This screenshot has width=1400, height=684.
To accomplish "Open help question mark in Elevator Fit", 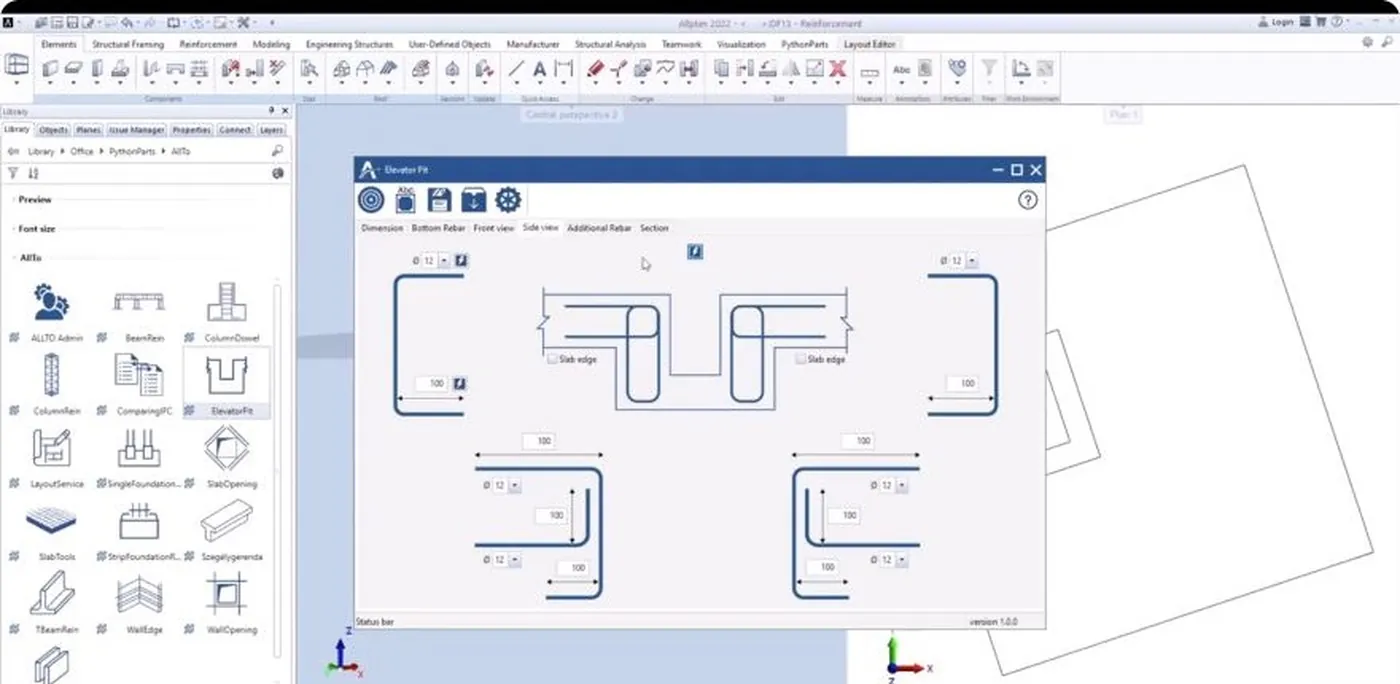I will pyautogui.click(x=1028, y=200).
